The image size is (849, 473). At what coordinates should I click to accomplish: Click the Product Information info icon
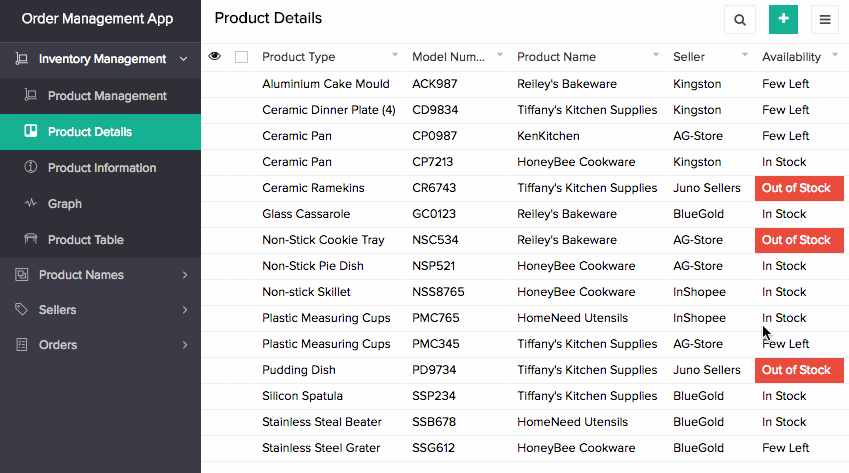[30, 168]
